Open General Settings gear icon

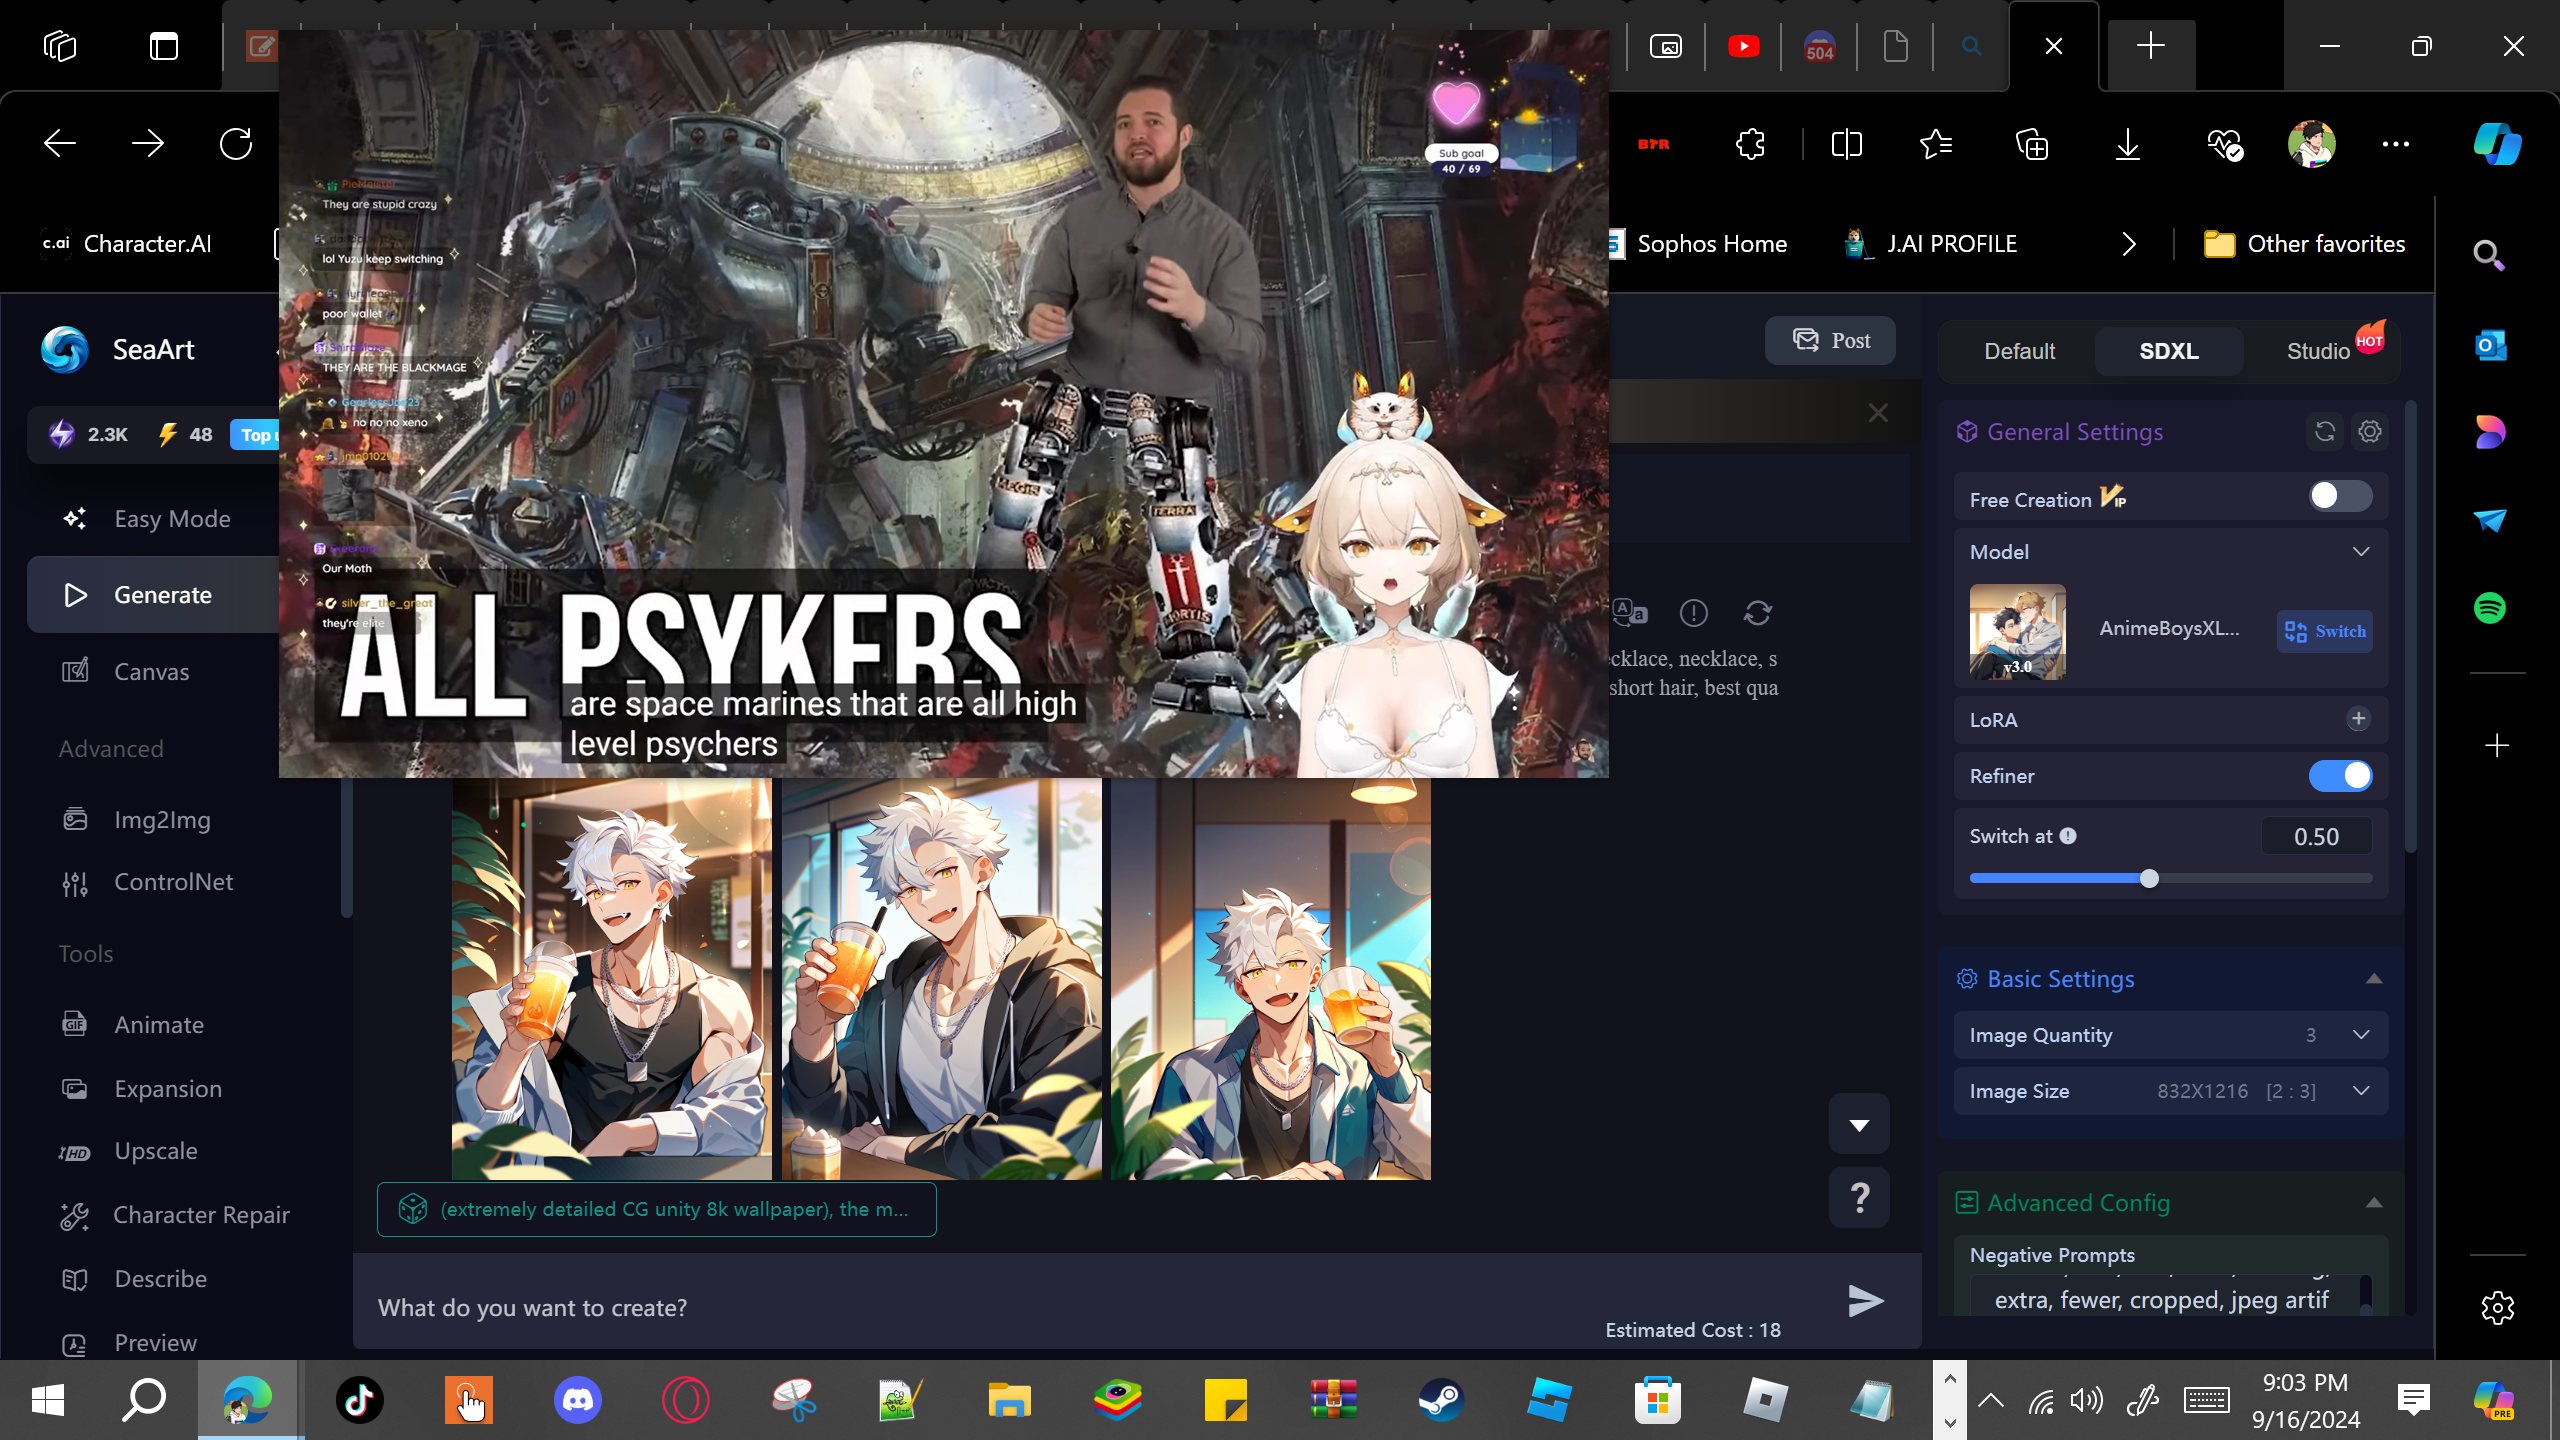[2370, 432]
